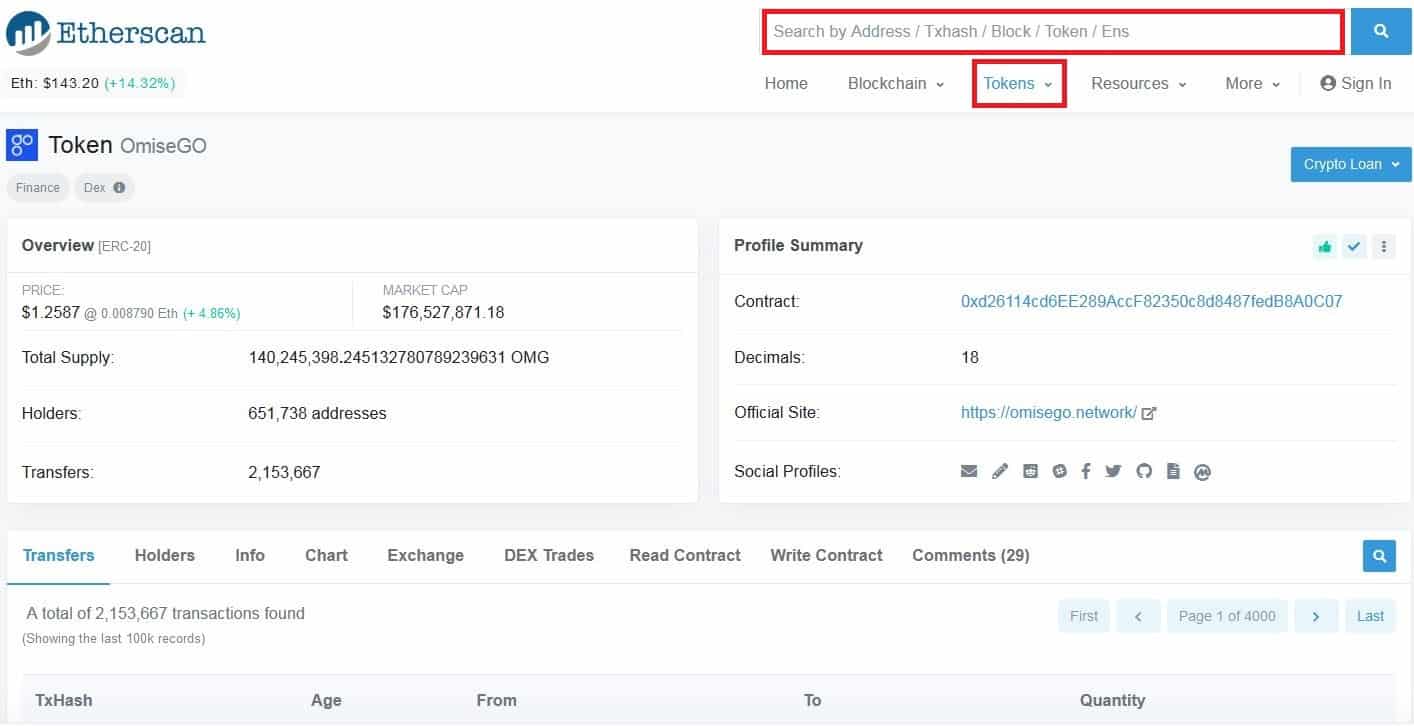Click the total supply OMG value
Viewport: 1414px width, 726px height.
coord(399,357)
